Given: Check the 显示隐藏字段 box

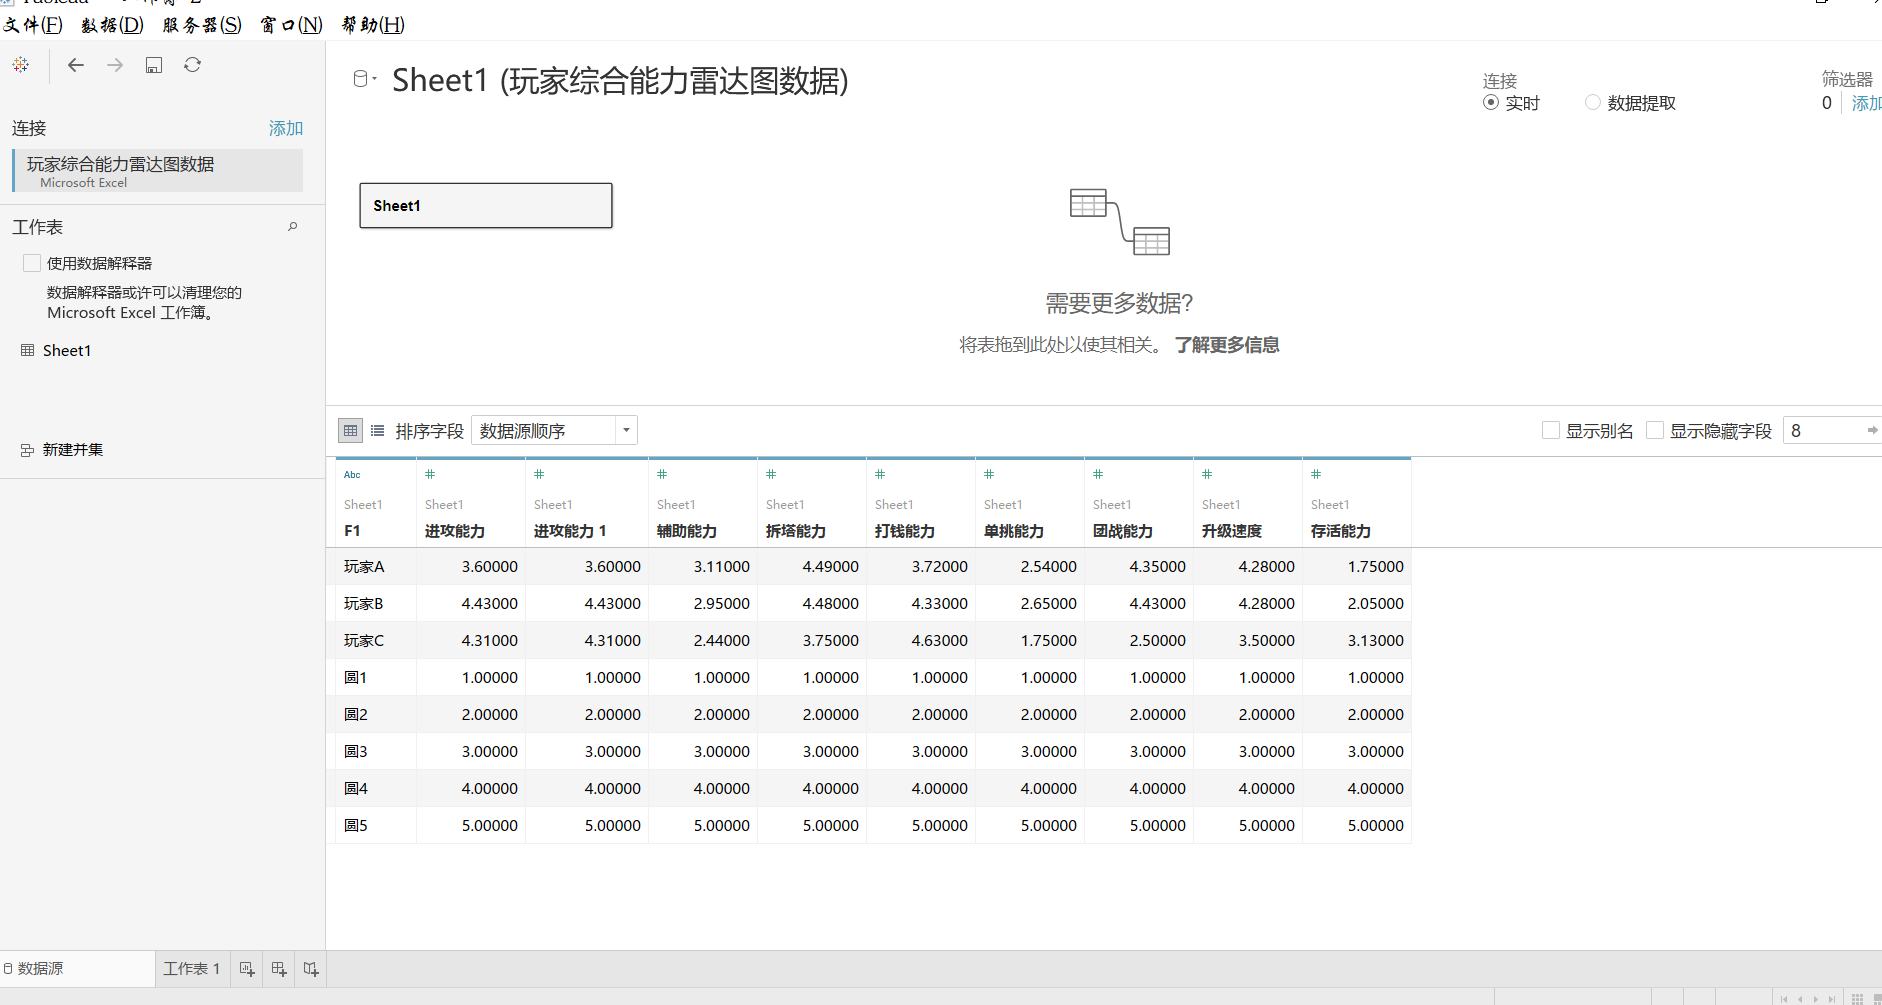Looking at the screenshot, I should (1655, 431).
